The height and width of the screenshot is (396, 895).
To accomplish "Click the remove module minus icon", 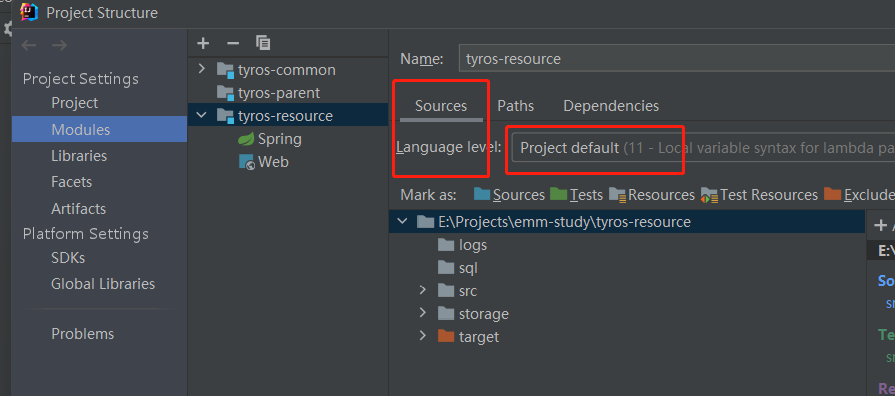I will point(233,43).
